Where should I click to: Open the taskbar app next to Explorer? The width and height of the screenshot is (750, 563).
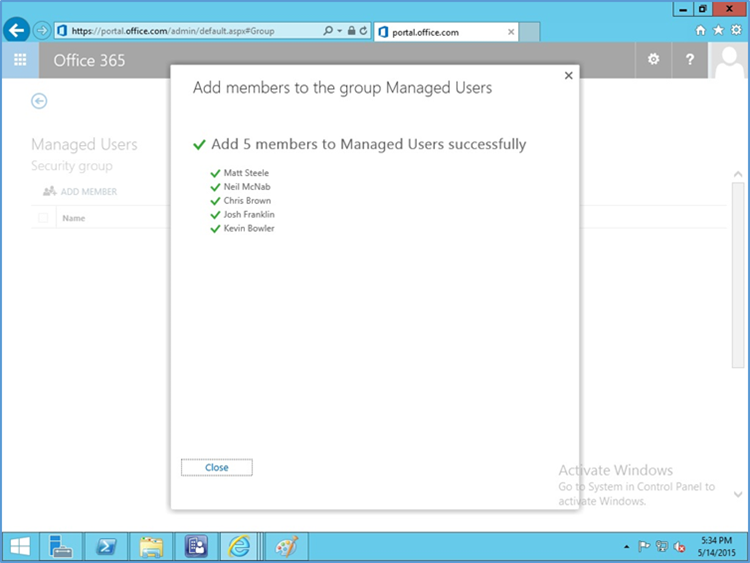click(x=197, y=546)
